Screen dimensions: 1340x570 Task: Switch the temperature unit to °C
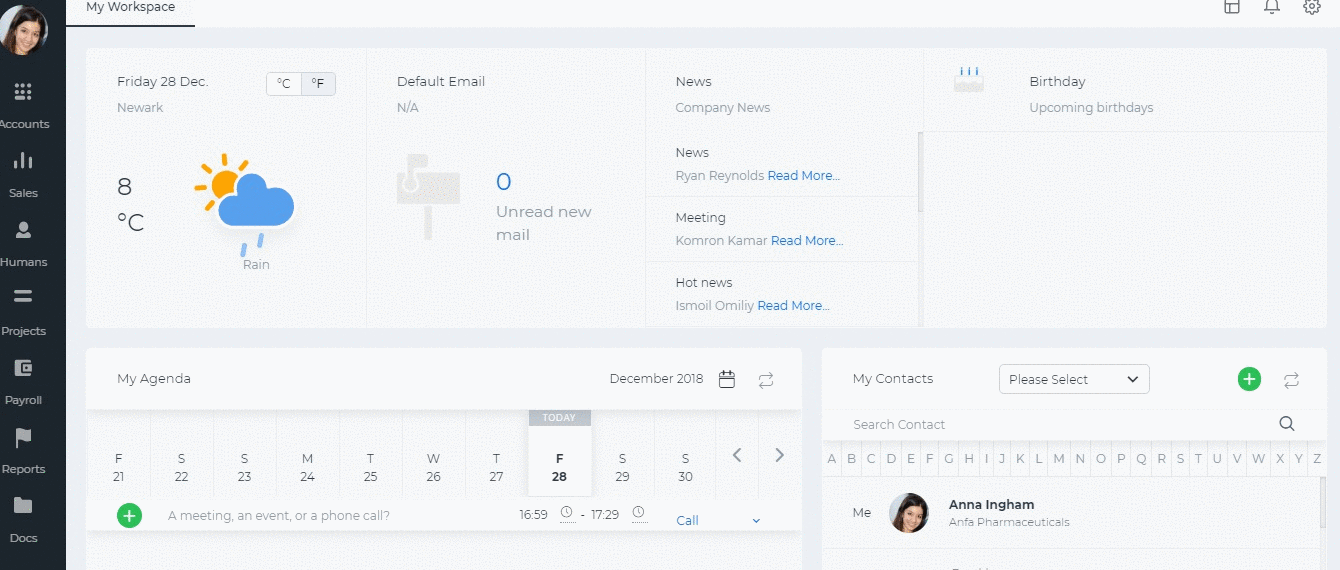(284, 84)
